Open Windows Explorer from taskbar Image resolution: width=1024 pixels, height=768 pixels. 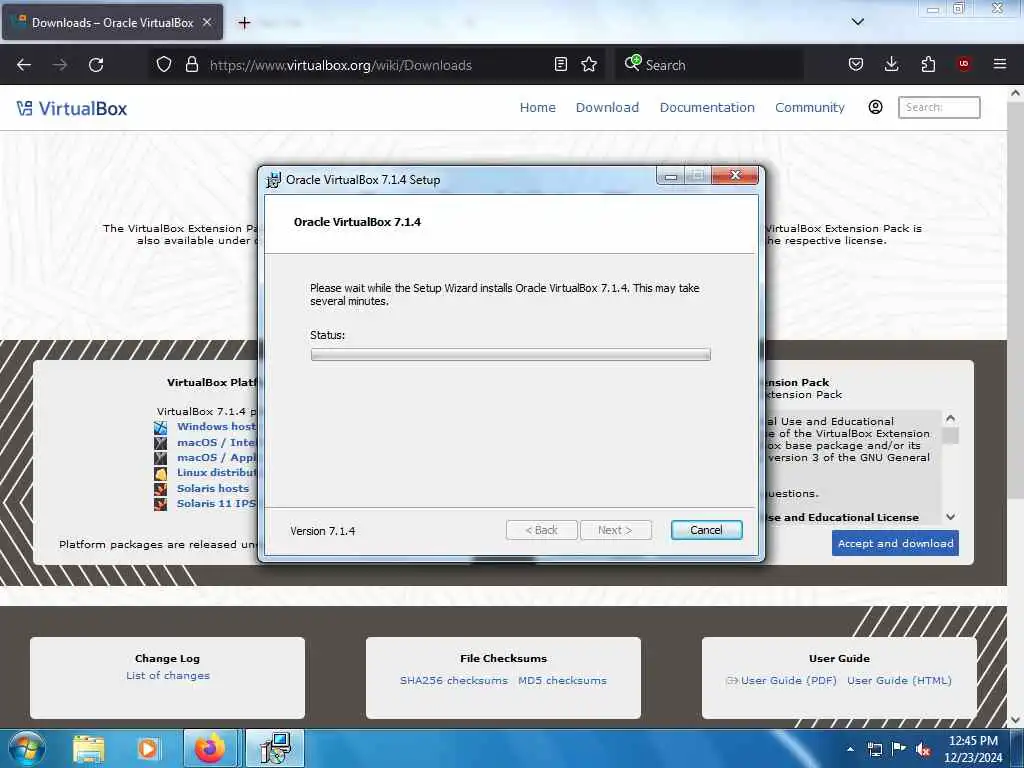tap(88, 749)
